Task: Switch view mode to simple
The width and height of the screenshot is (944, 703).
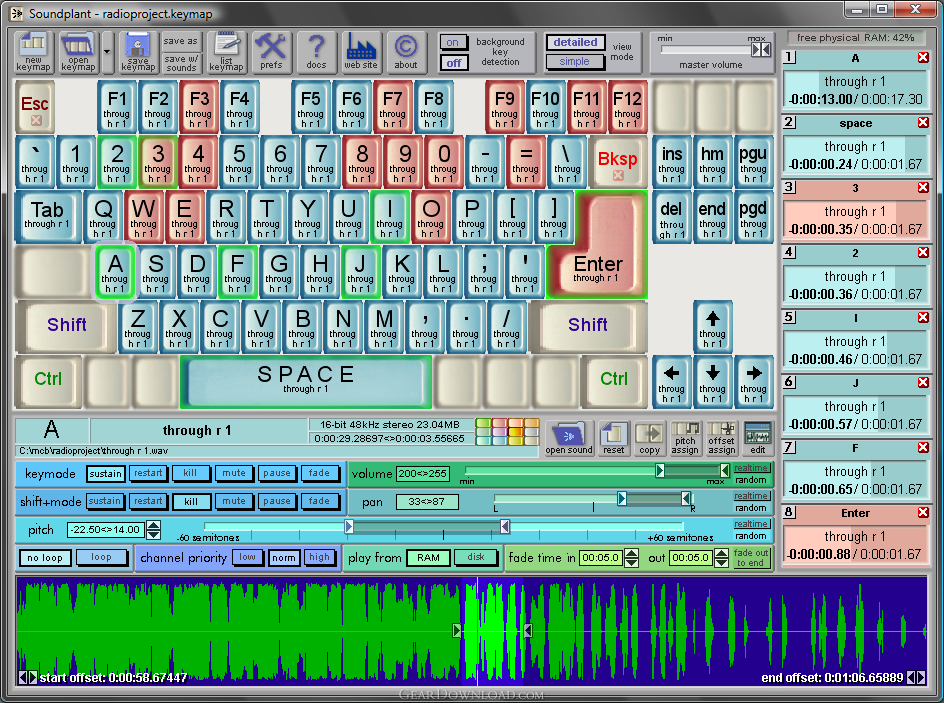Action: (x=574, y=61)
